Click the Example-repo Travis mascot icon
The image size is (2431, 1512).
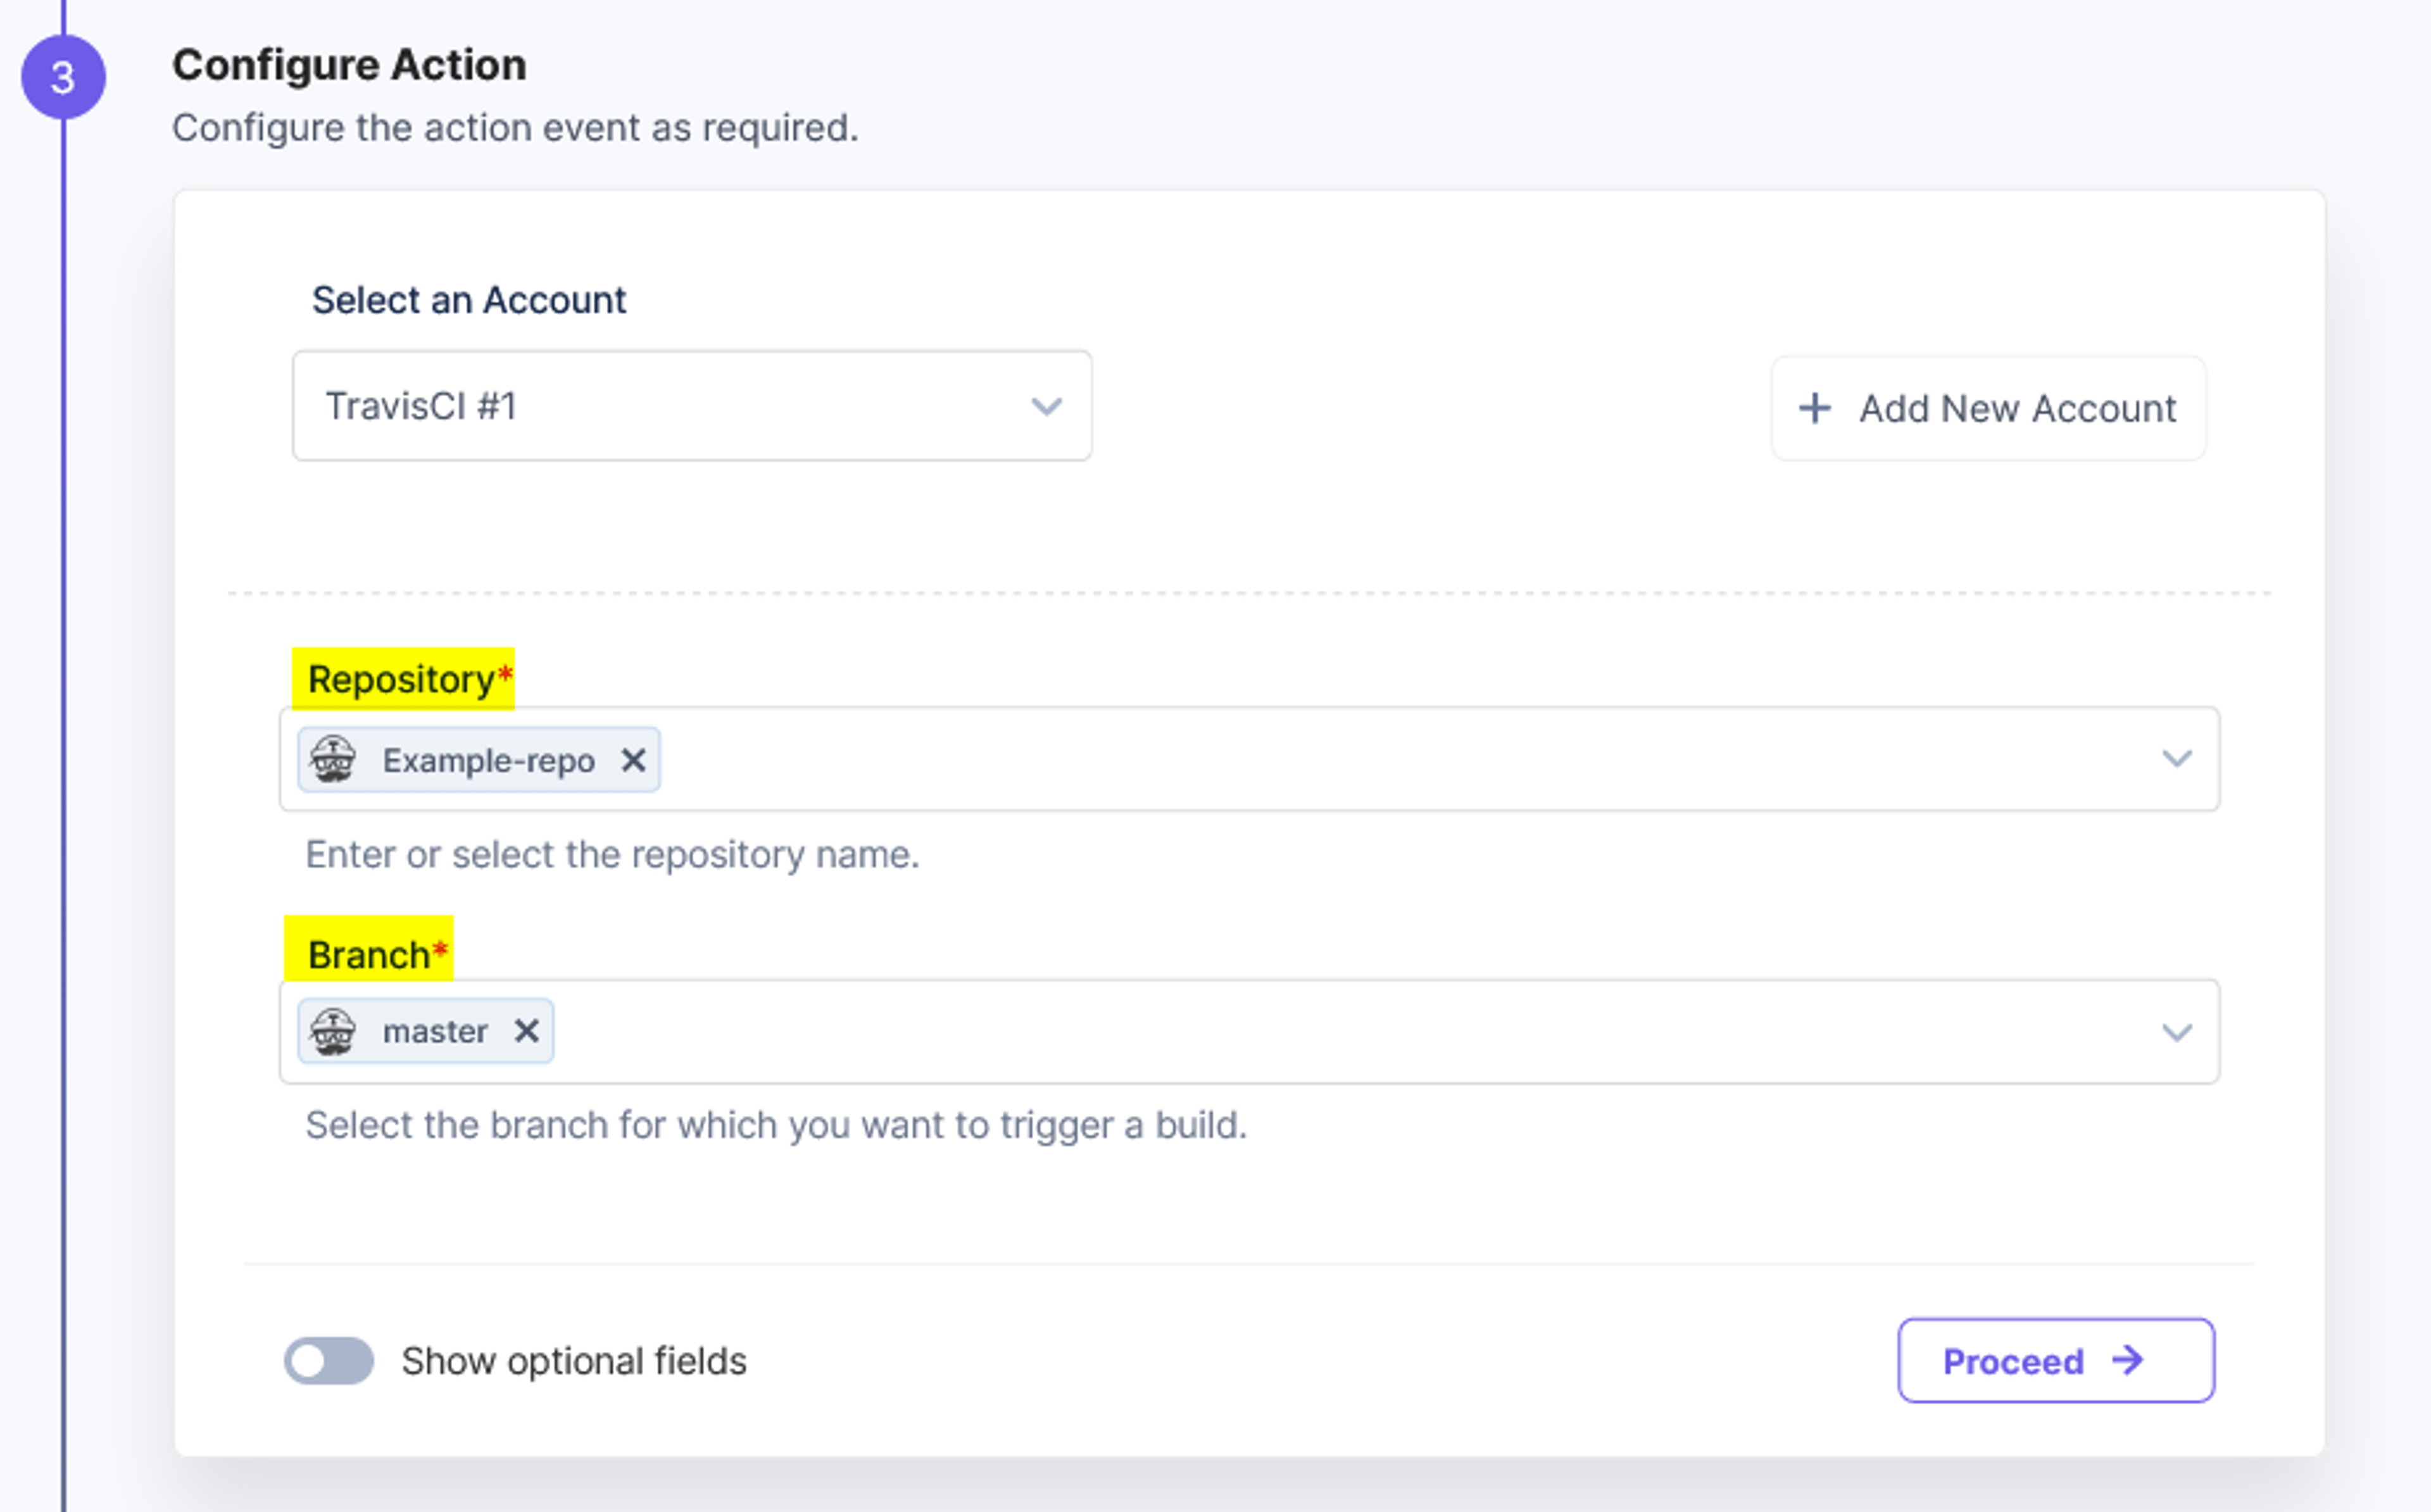click(x=333, y=760)
